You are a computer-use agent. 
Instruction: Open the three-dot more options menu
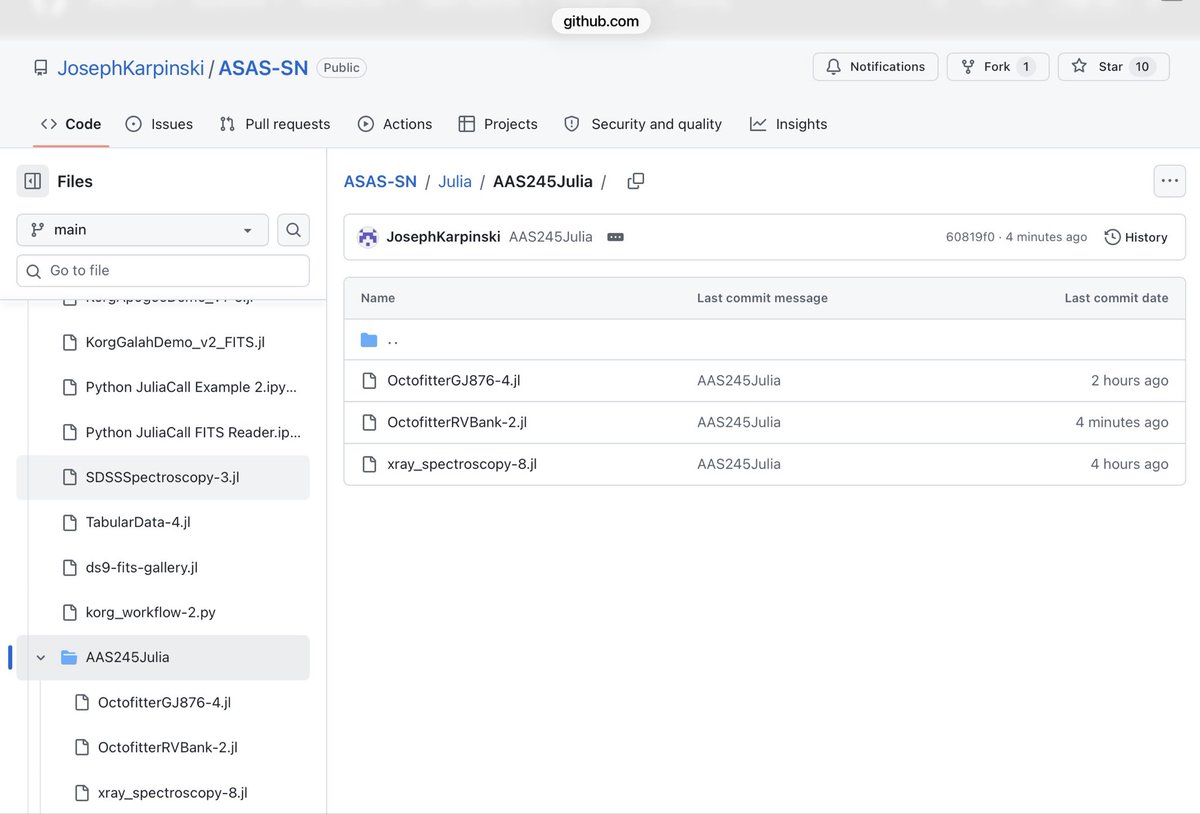1169,181
